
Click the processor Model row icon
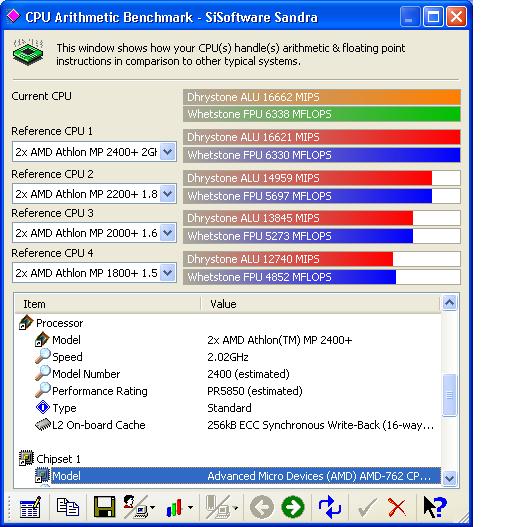click(42, 339)
